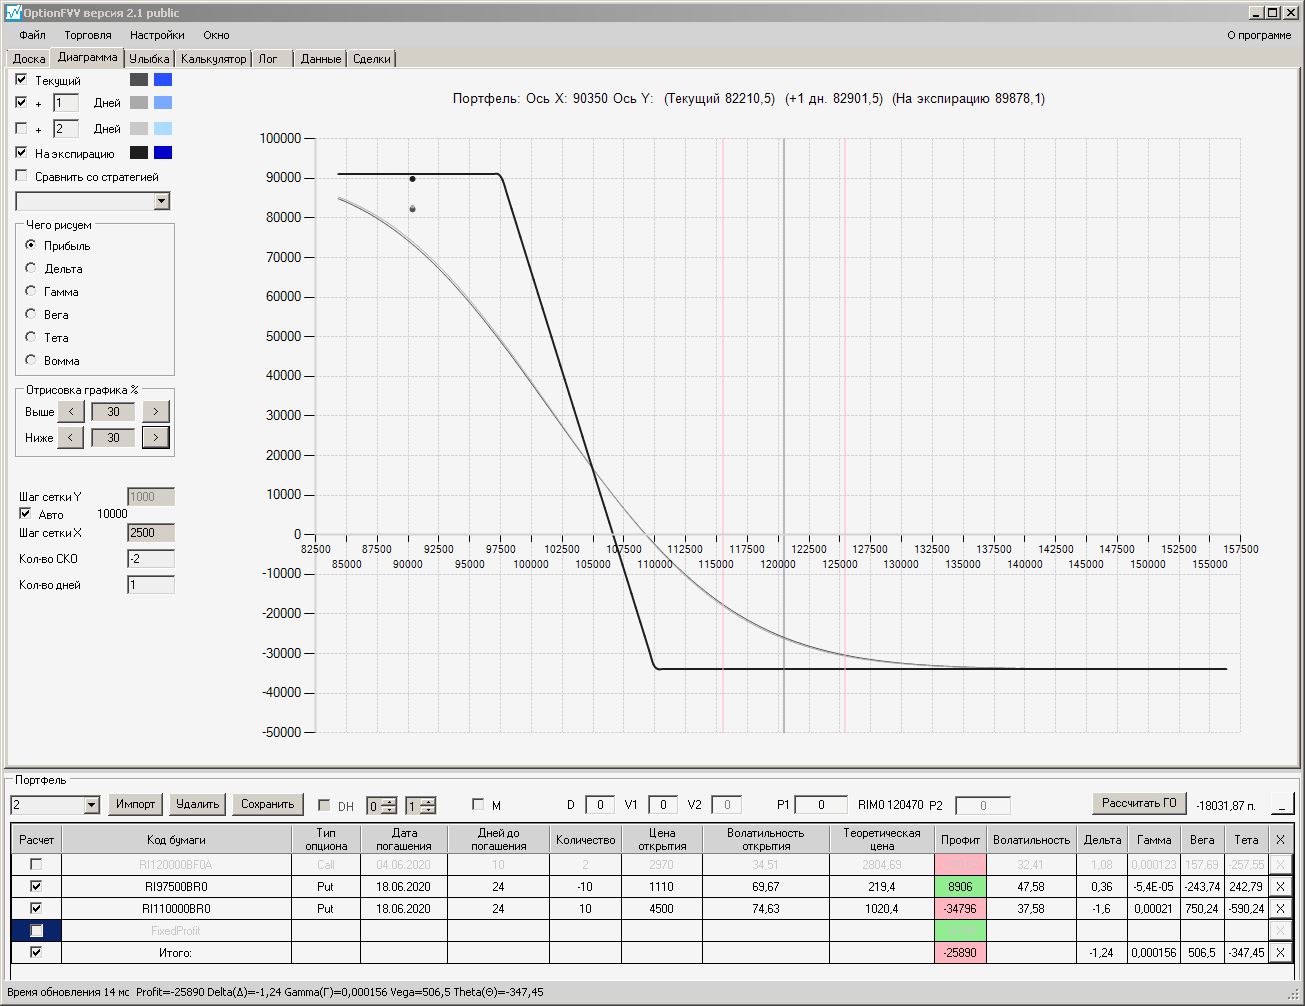This screenshot has height=1006, width=1305.
Task: Click the Рассчитать ГО button
Action: (x=1139, y=803)
